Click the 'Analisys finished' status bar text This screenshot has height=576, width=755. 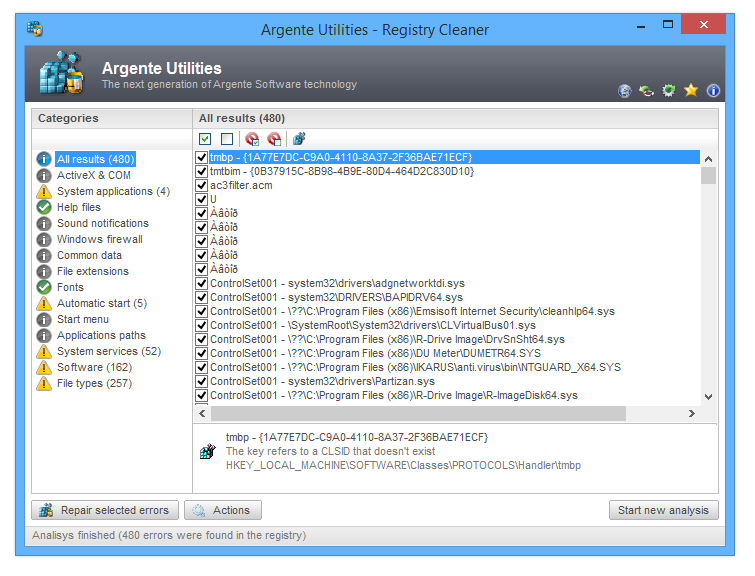coord(169,535)
